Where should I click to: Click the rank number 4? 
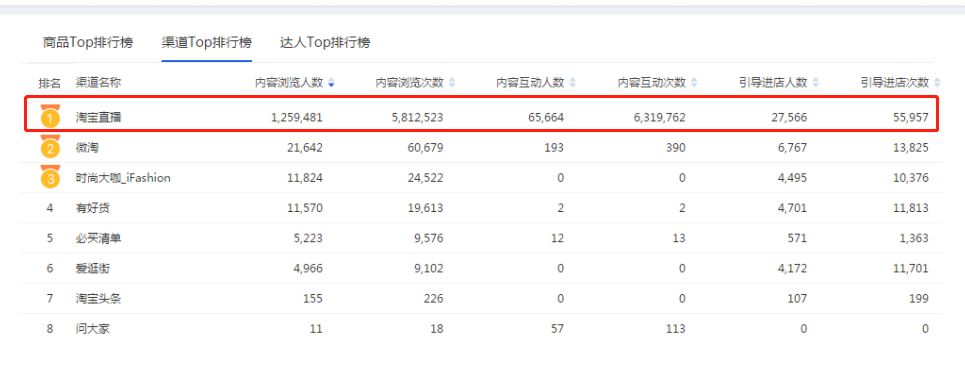(50, 208)
